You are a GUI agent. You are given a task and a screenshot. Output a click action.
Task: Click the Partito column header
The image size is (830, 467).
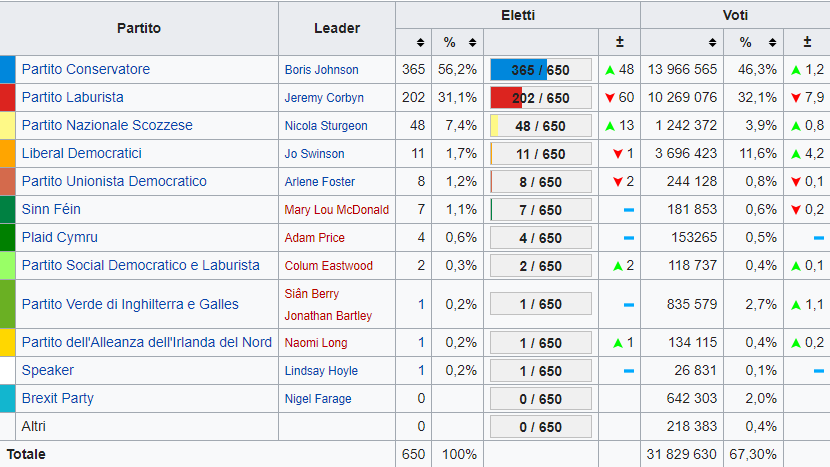pos(139,28)
